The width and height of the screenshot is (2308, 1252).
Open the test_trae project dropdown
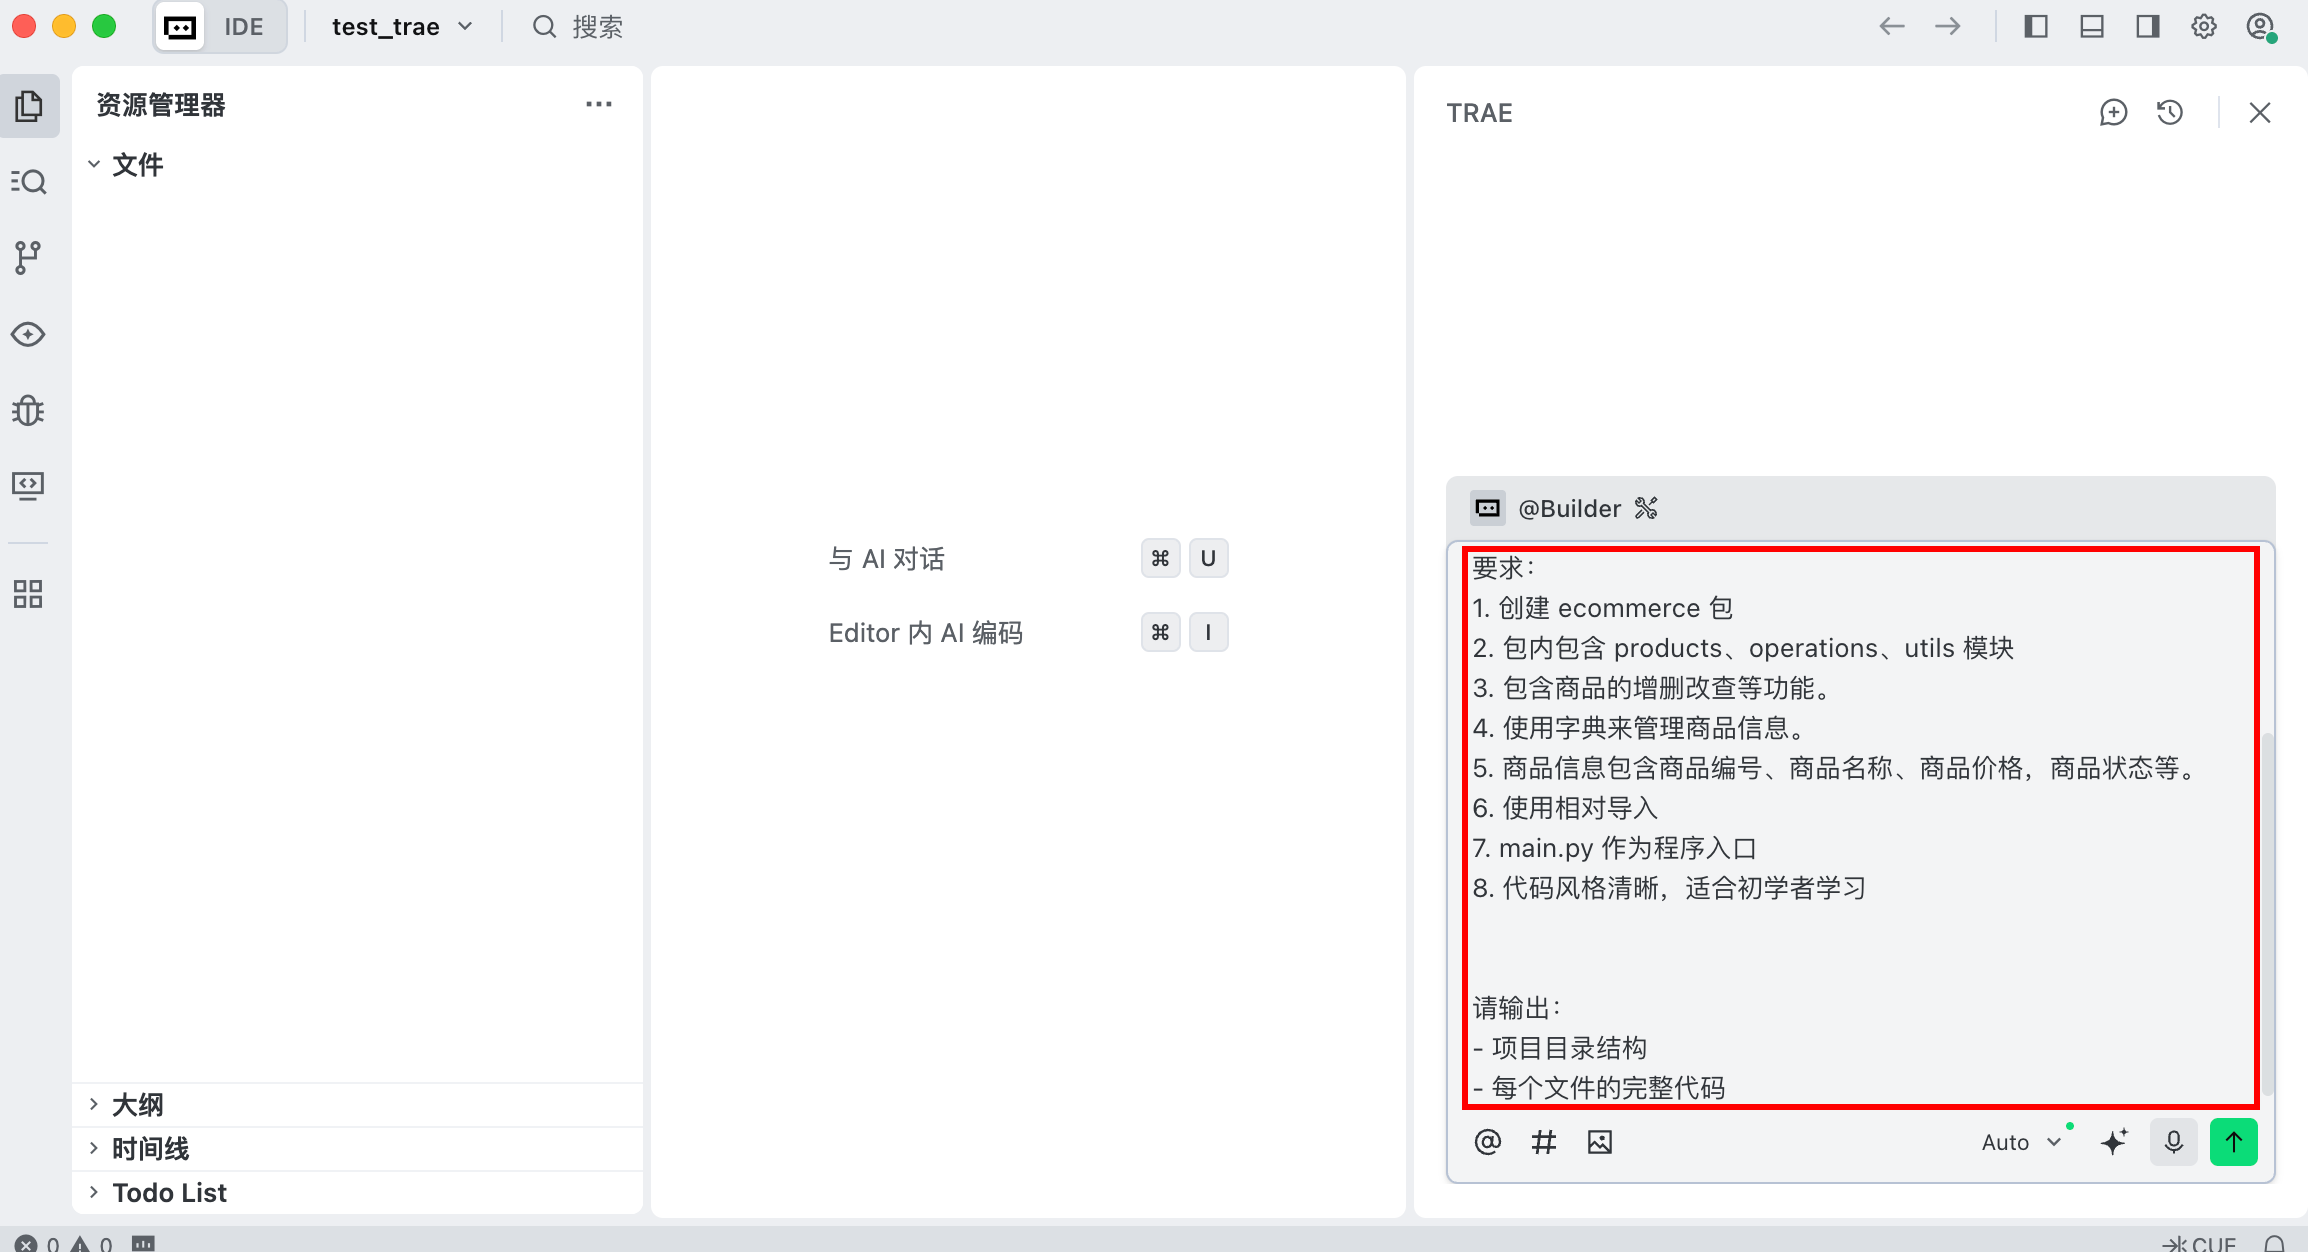402,27
